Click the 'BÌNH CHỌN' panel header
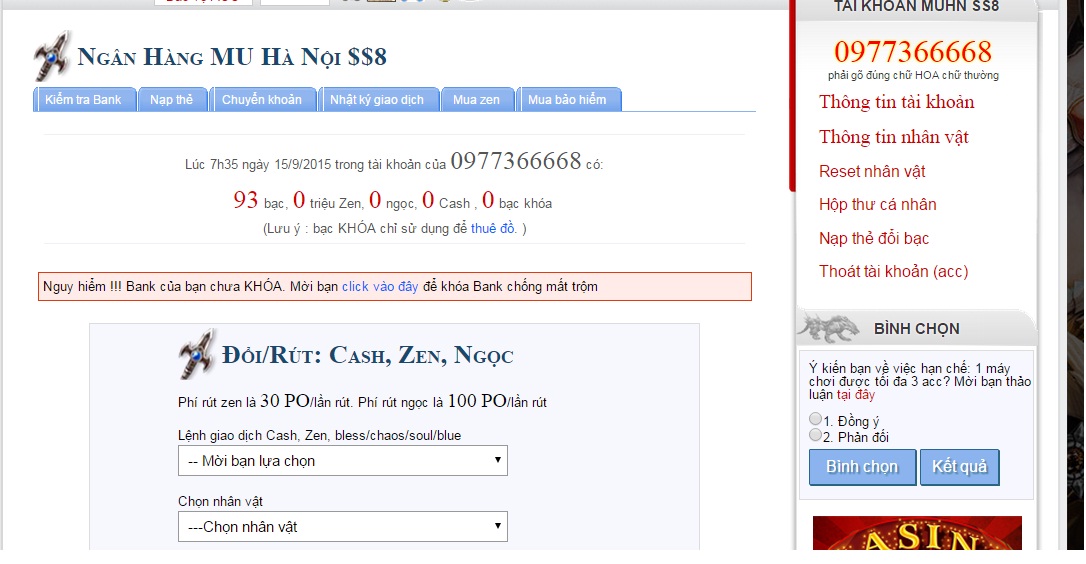The height and width of the screenshot is (564, 1086). [x=917, y=329]
